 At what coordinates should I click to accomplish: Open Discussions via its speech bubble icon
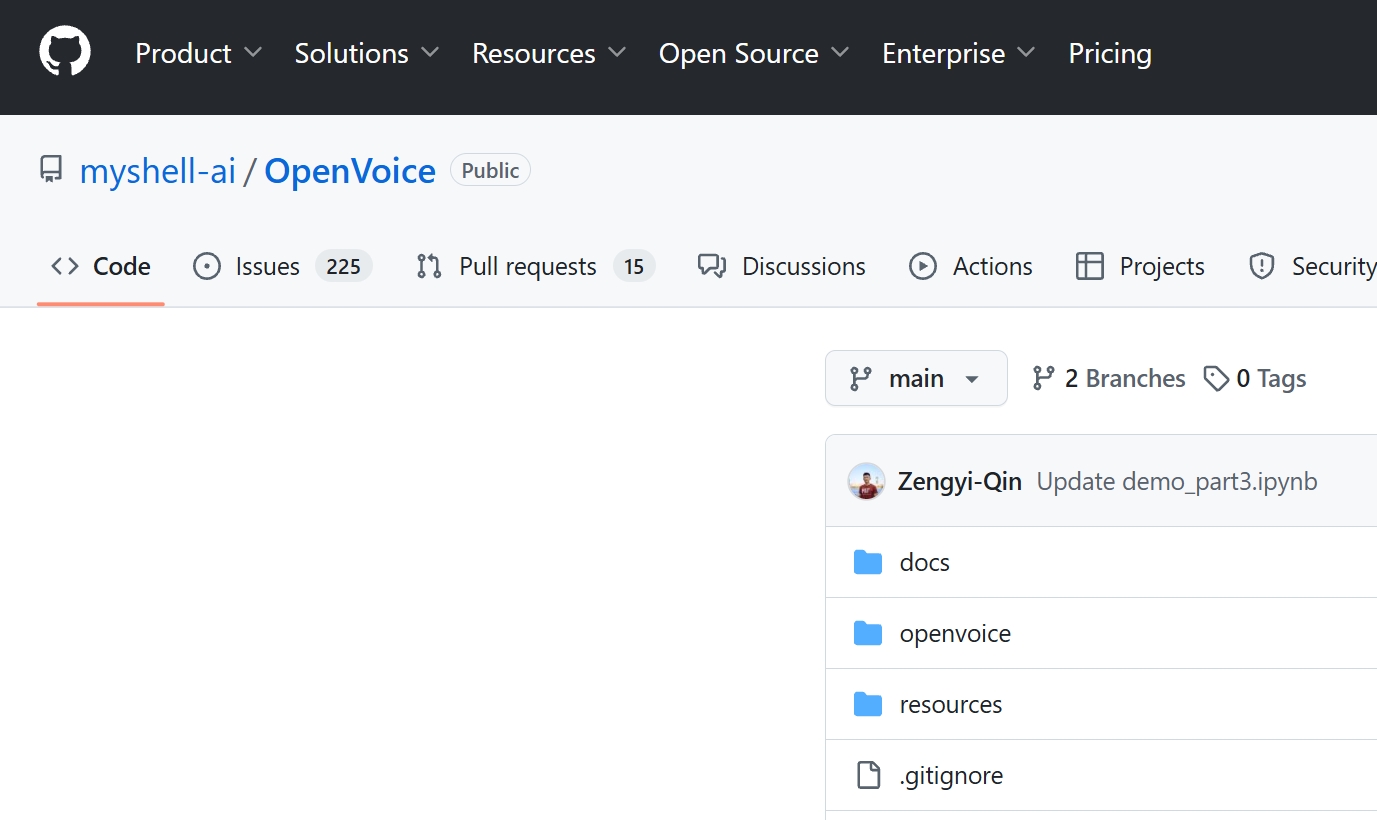click(x=711, y=266)
